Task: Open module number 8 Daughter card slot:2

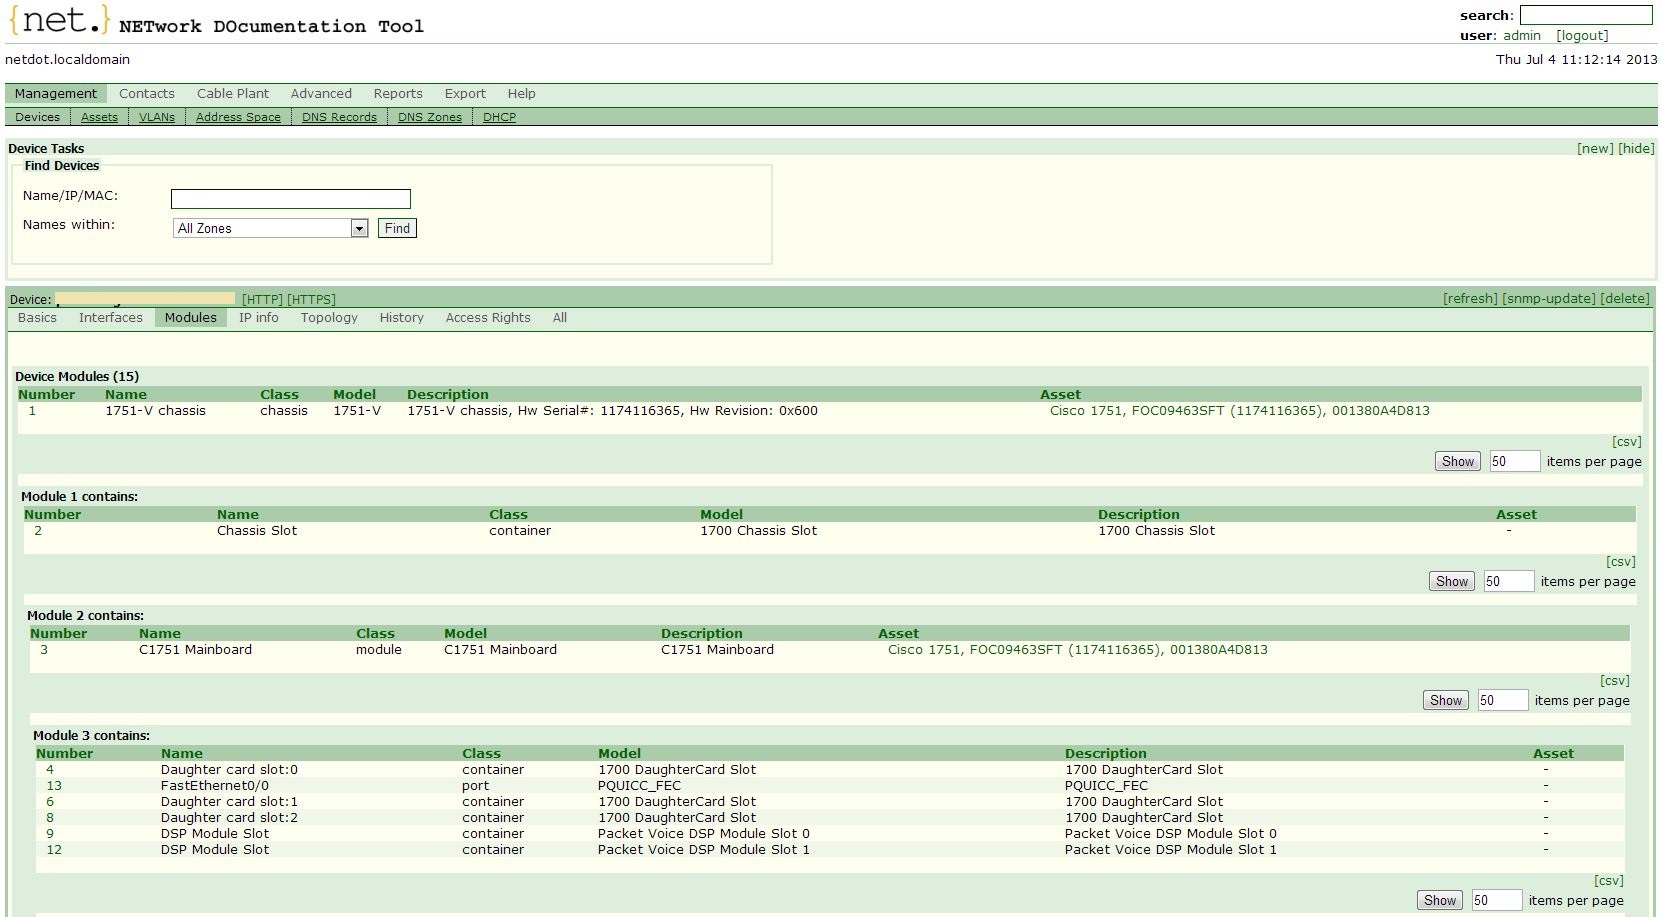Action: pos(50,817)
